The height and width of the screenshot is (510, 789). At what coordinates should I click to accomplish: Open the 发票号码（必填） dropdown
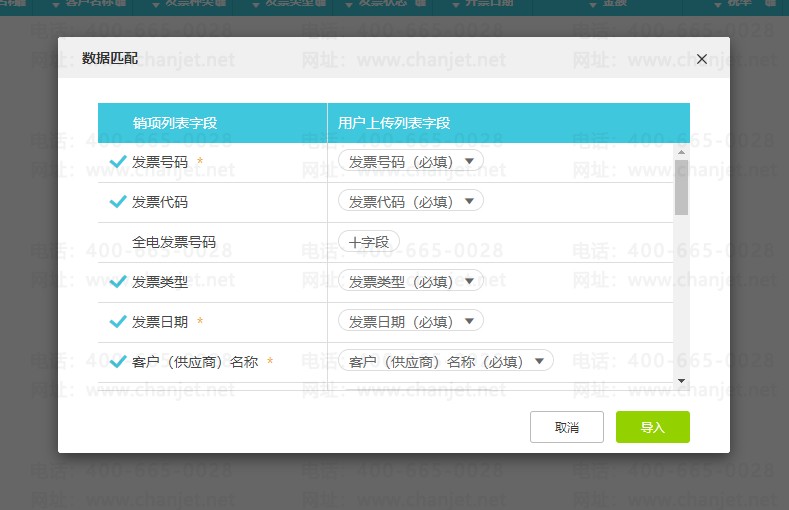(411, 161)
